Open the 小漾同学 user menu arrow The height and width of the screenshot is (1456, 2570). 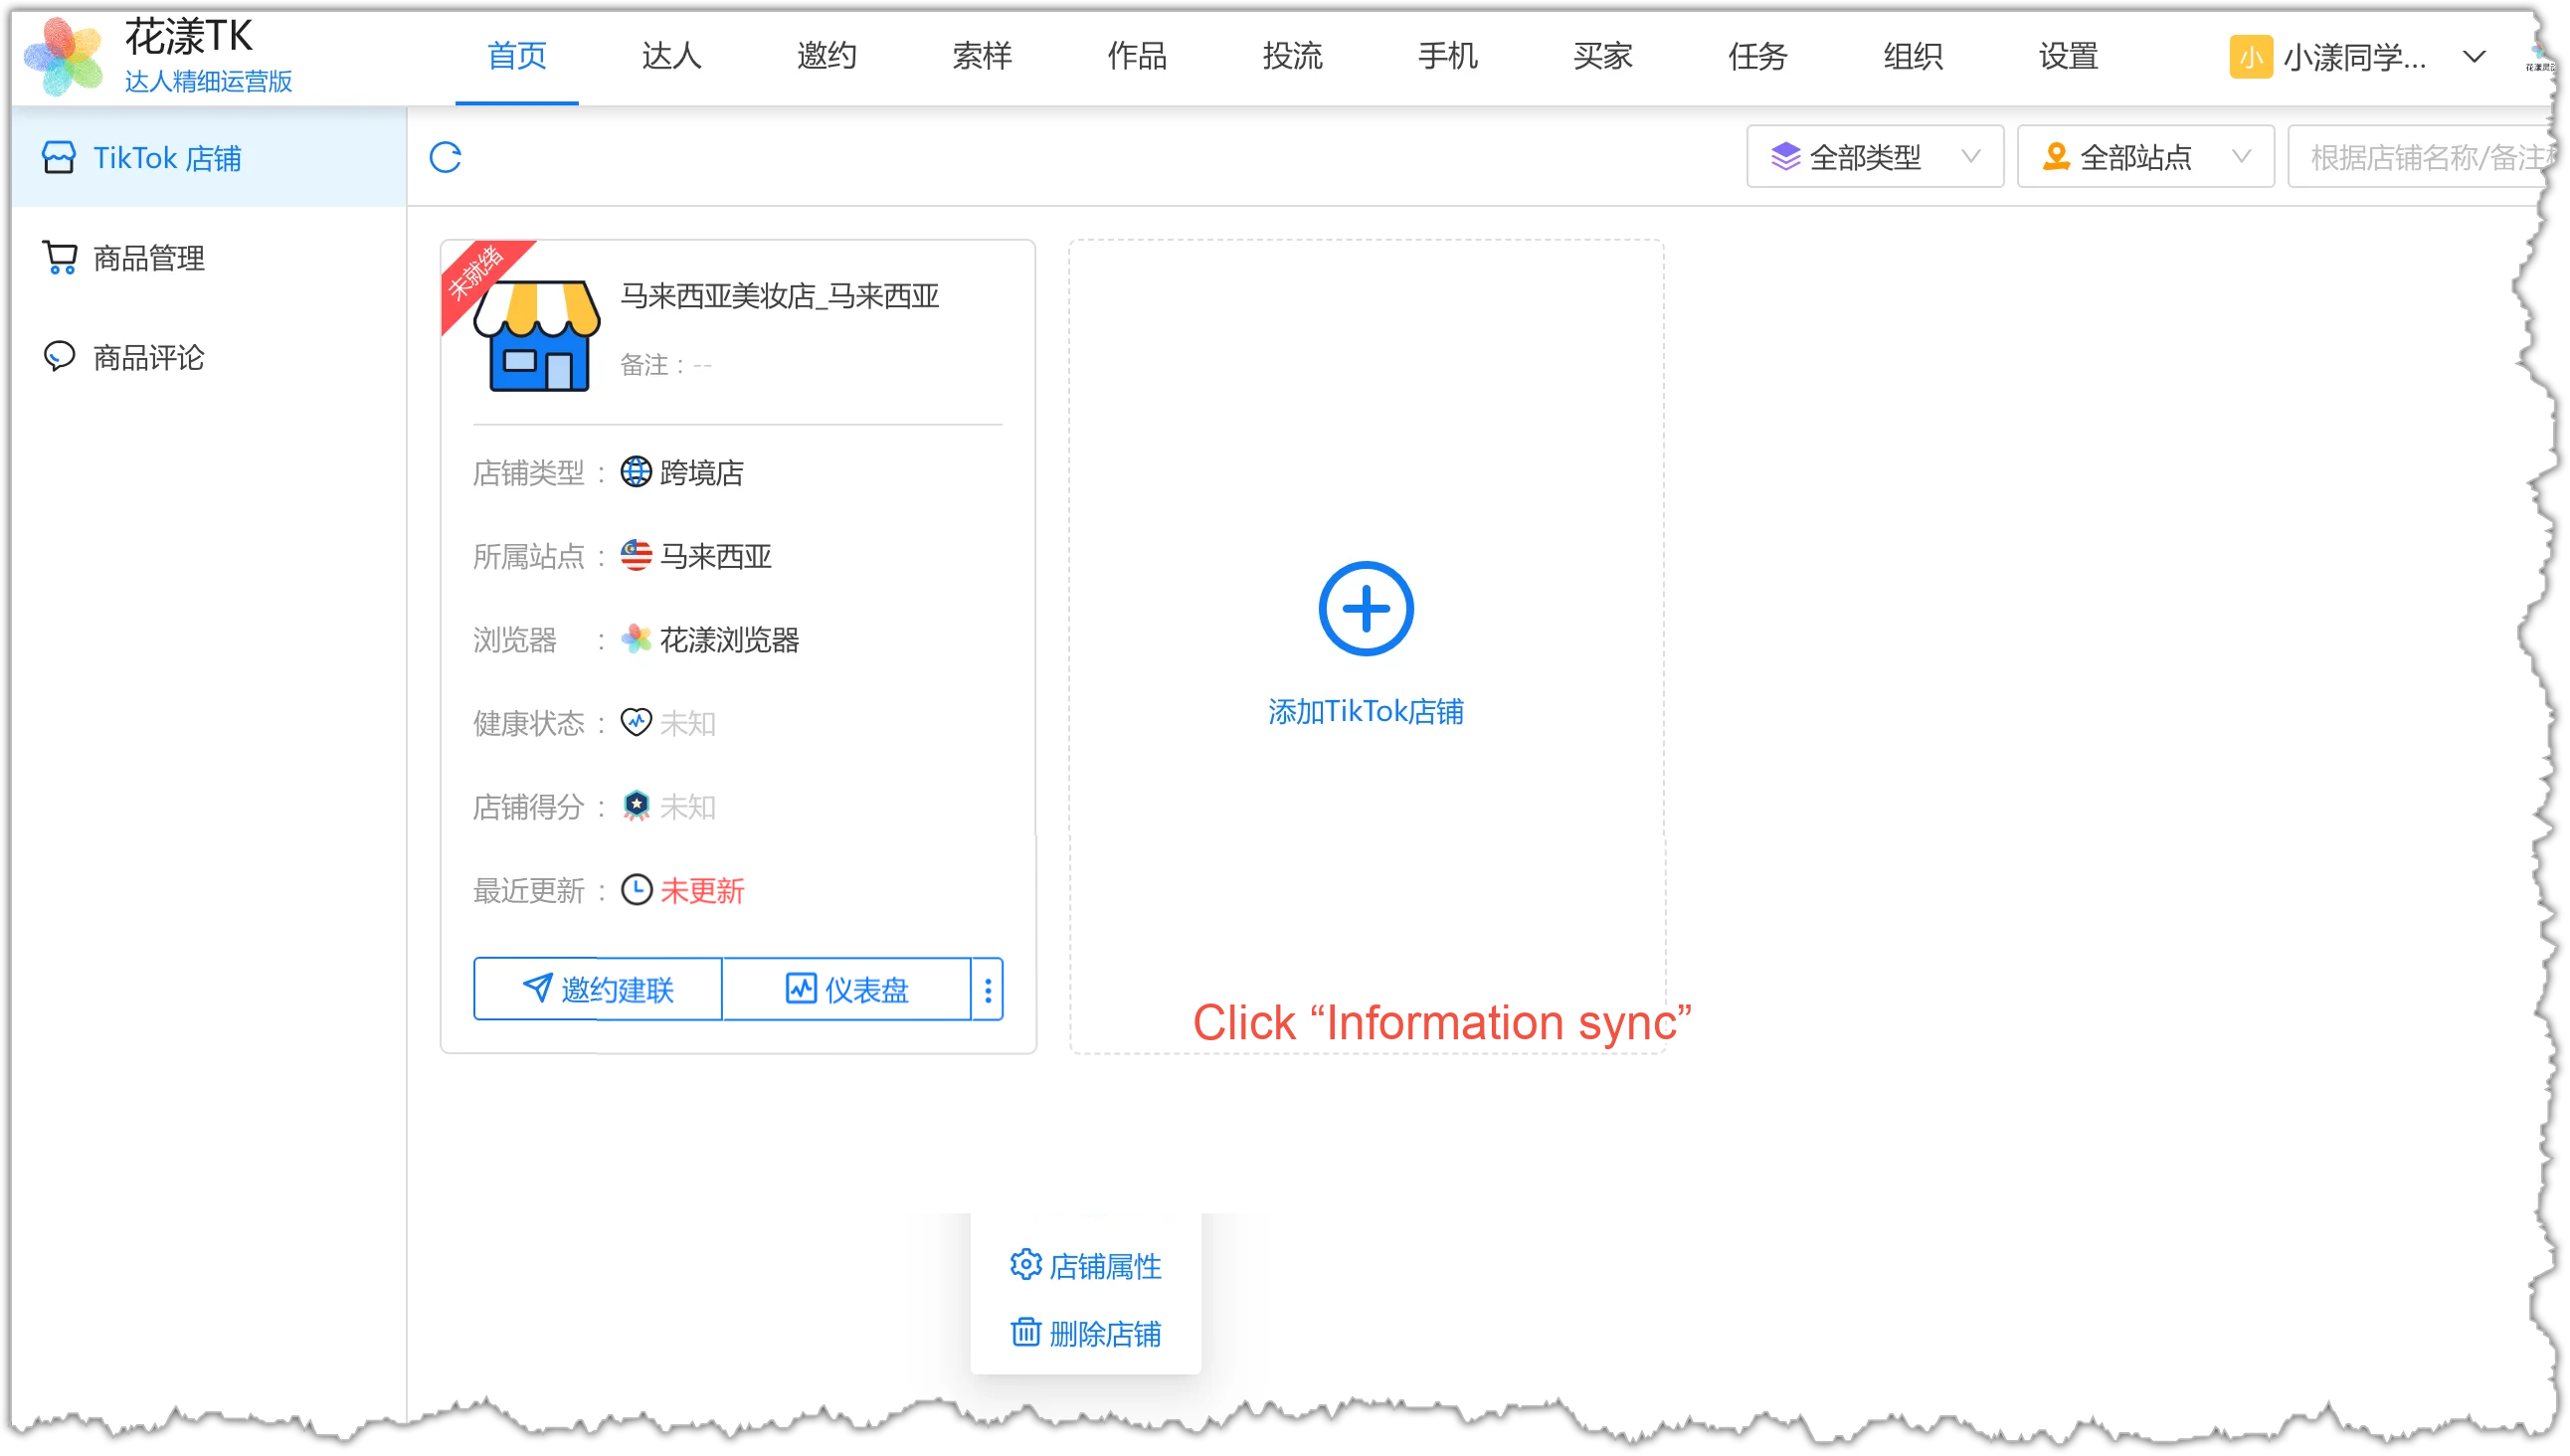(x=2473, y=57)
